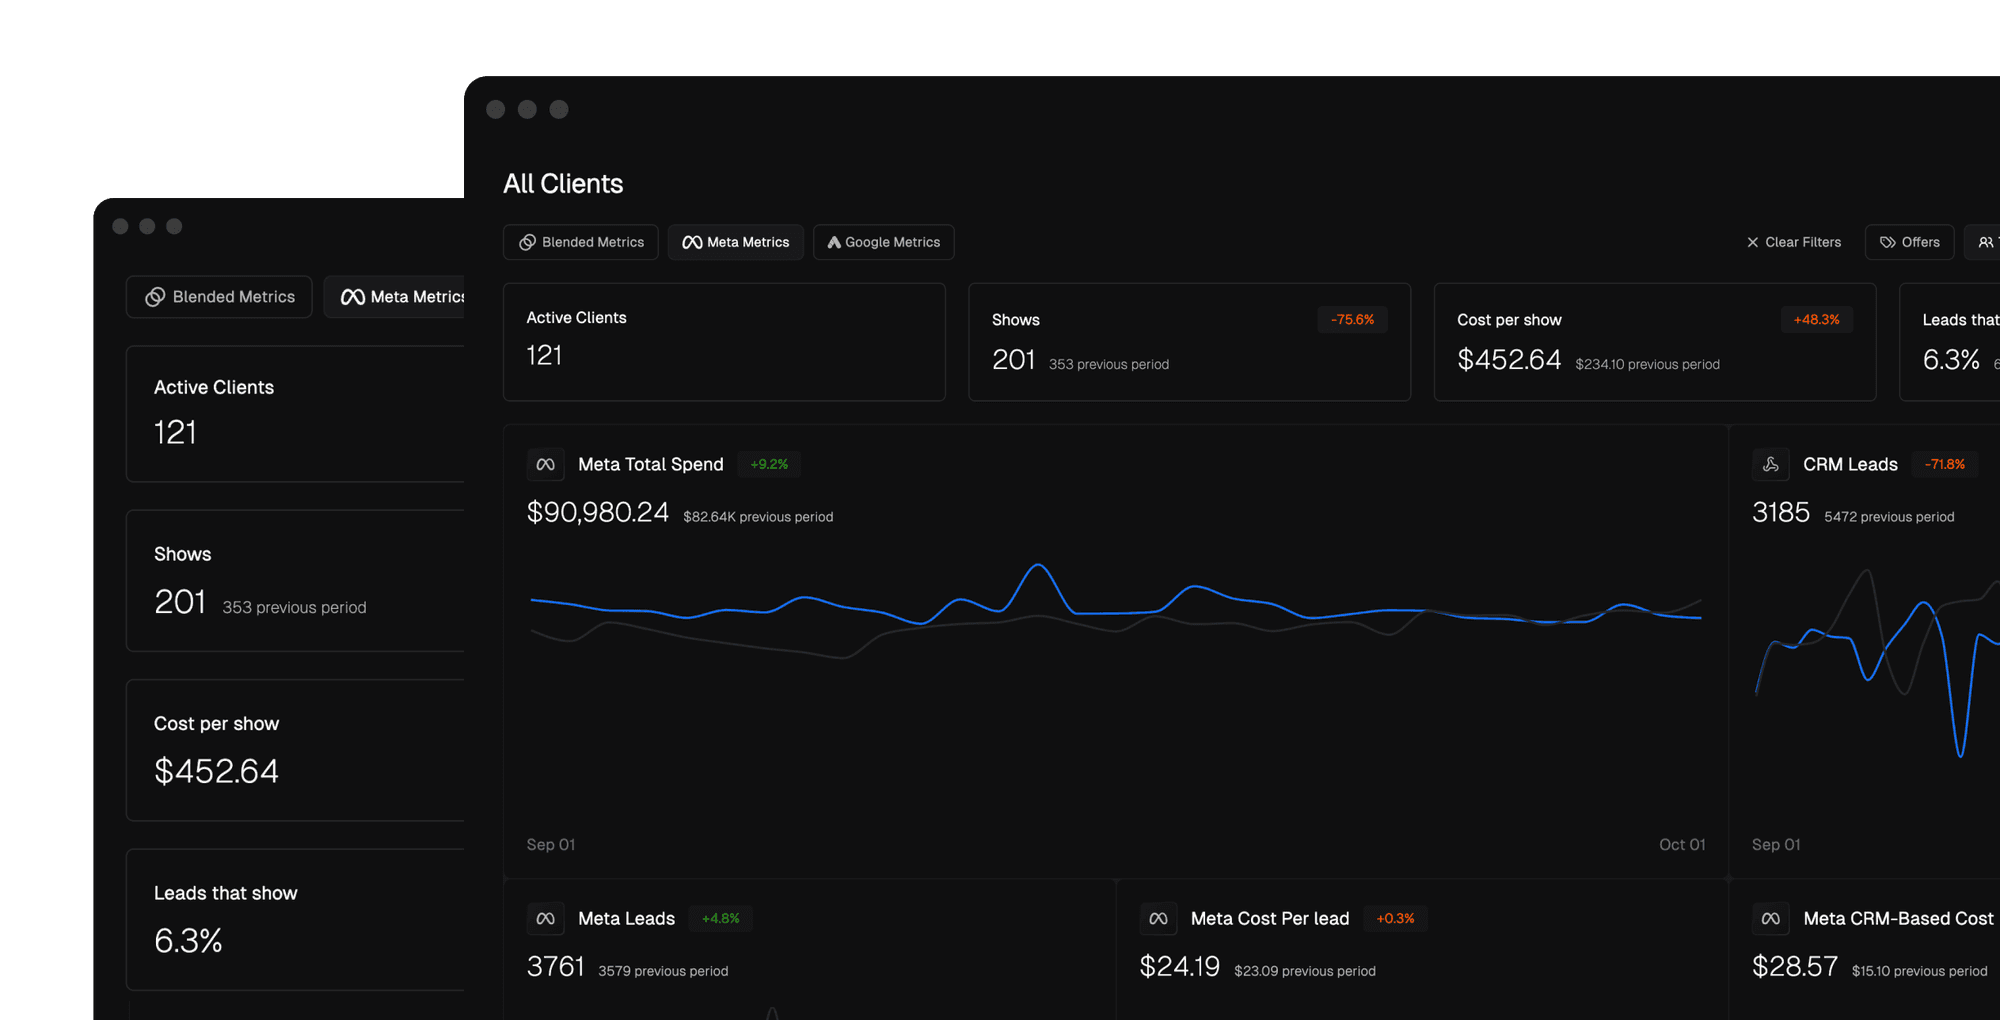Click the Google Ads logo in Google Metrics tab

pos(834,242)
